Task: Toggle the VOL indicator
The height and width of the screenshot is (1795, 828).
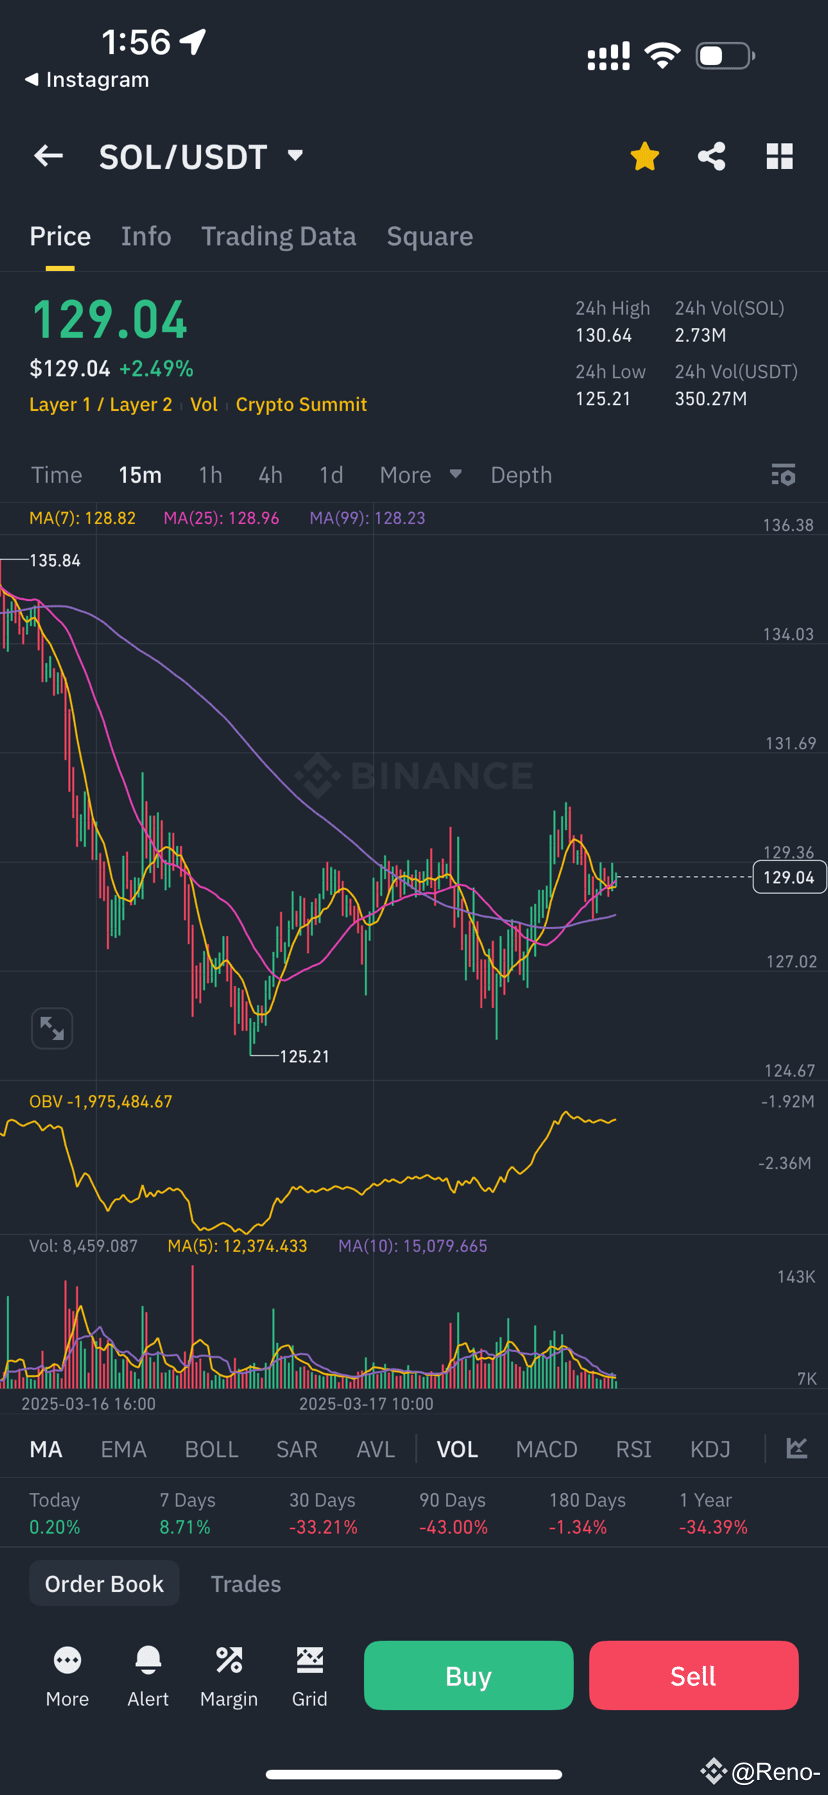Action: tap(457, 1449)
